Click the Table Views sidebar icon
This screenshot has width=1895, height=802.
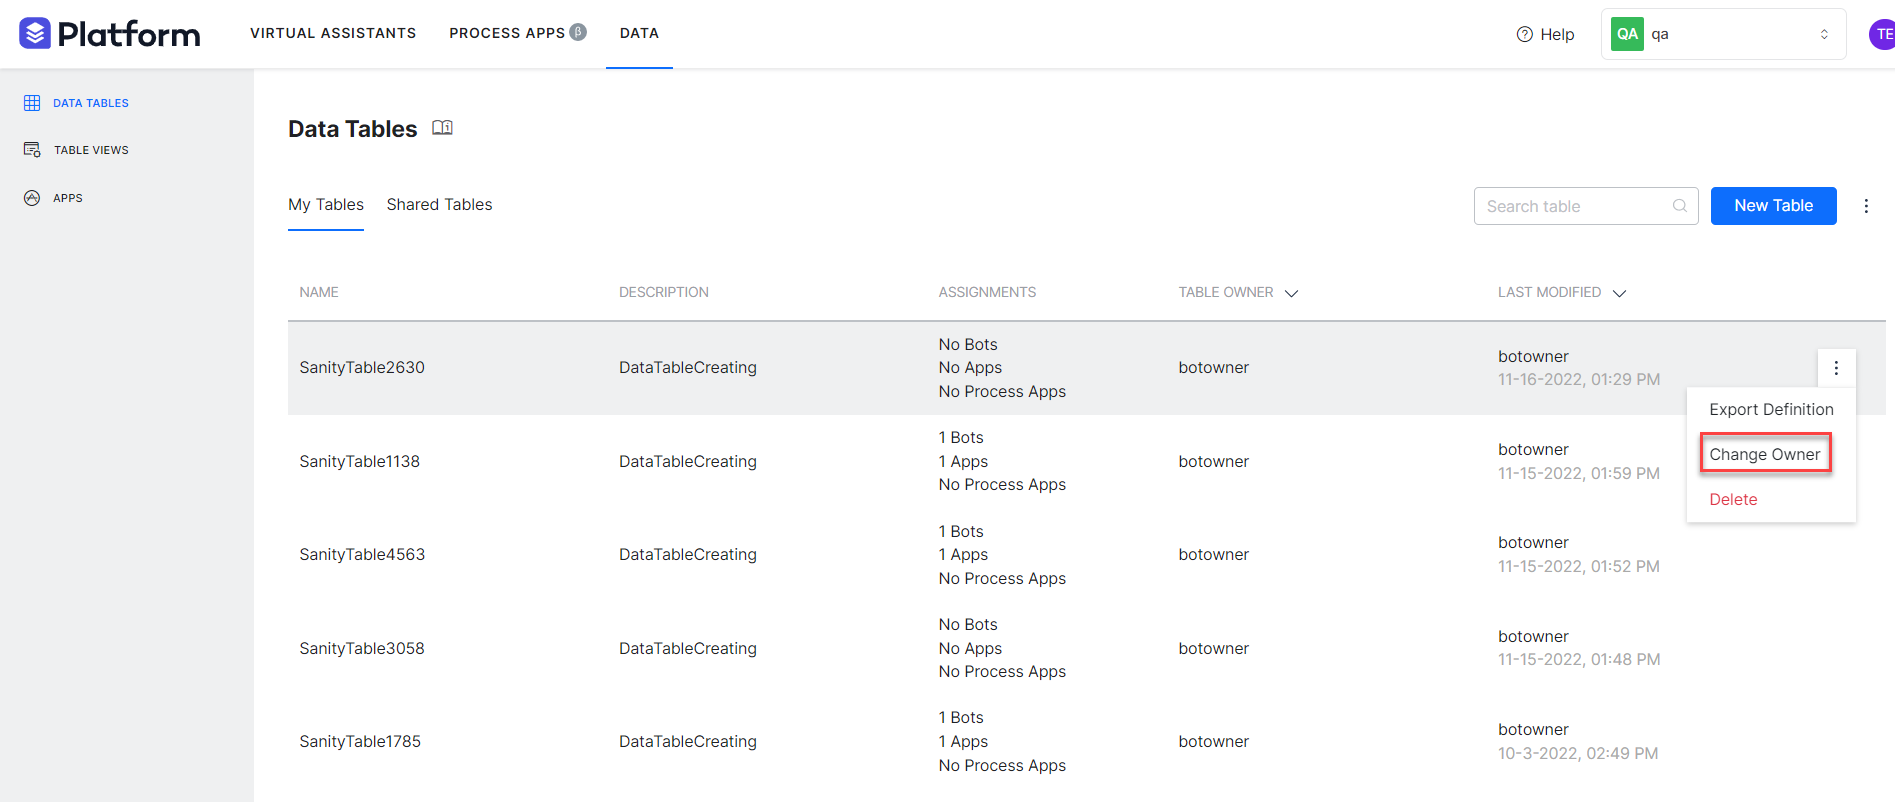[x=32, y=150]
